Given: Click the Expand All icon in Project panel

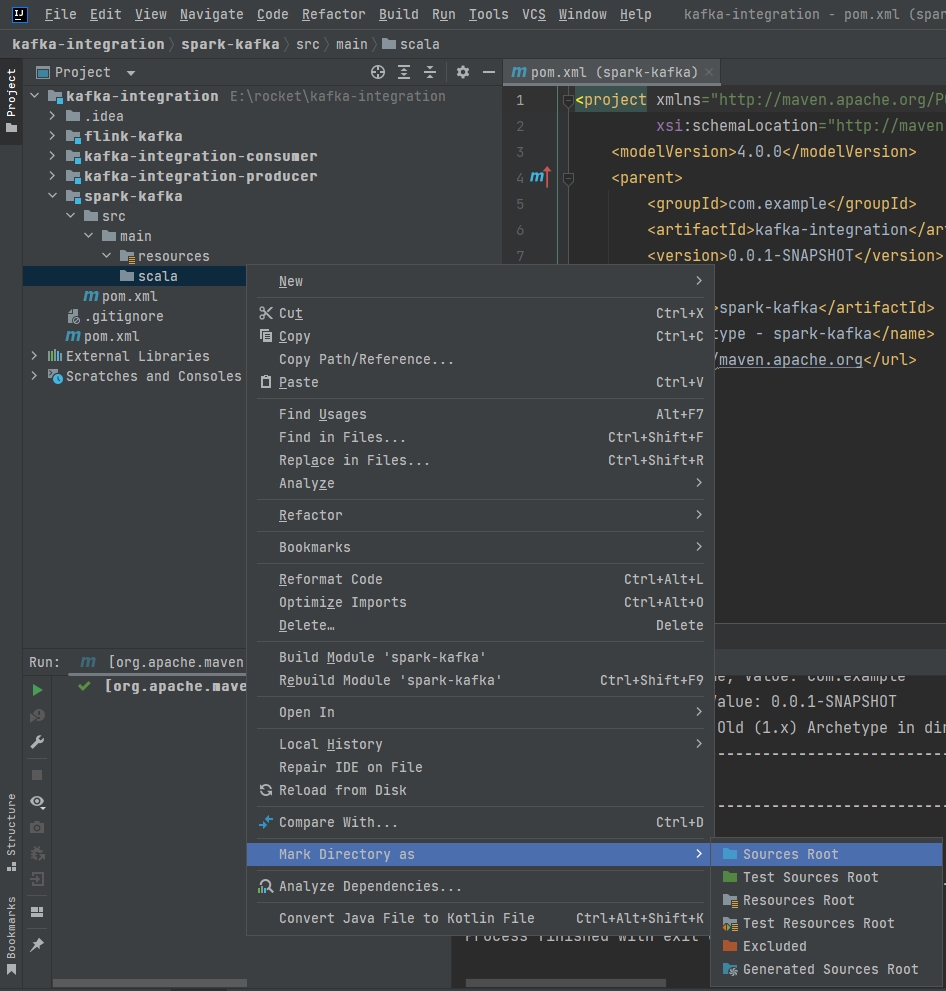Looking at the screenshot, I should click(404, 72).
